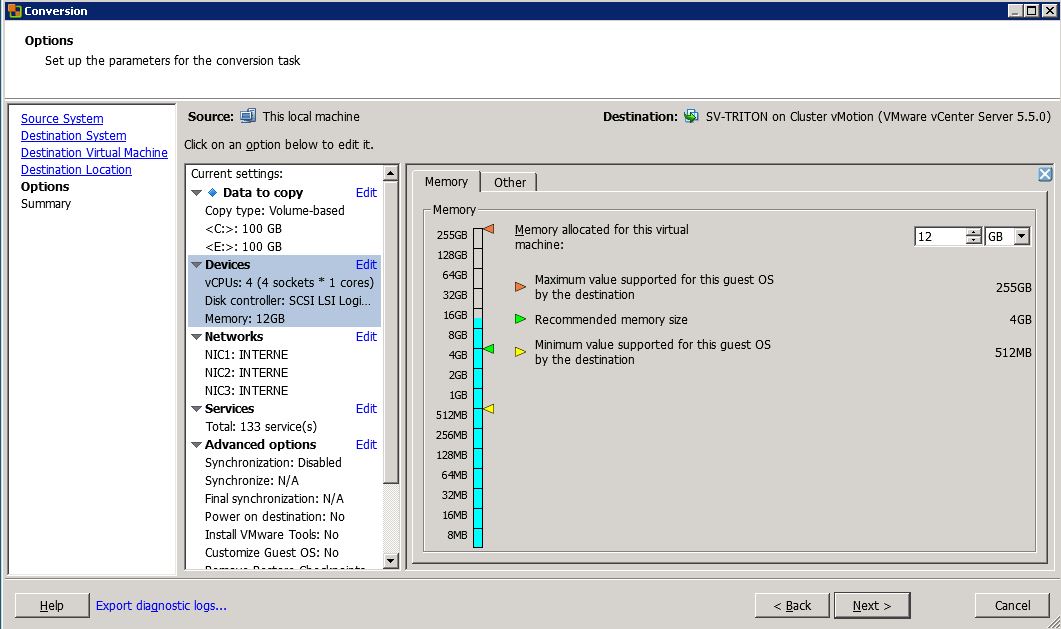
Task: Click orange maximum marker on memory bar
Action: click(489, 229)
